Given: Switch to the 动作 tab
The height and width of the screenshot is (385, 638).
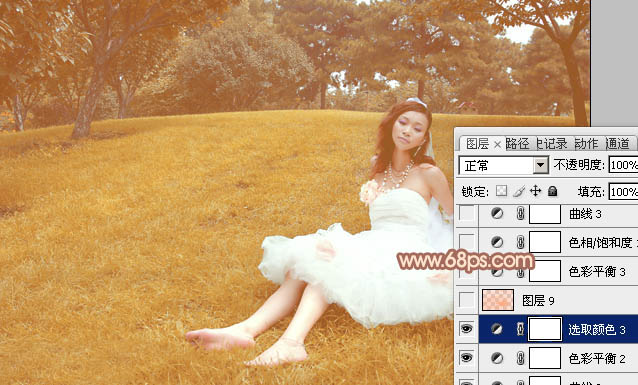Looking at the screenshot, I should tap(586, 144).
